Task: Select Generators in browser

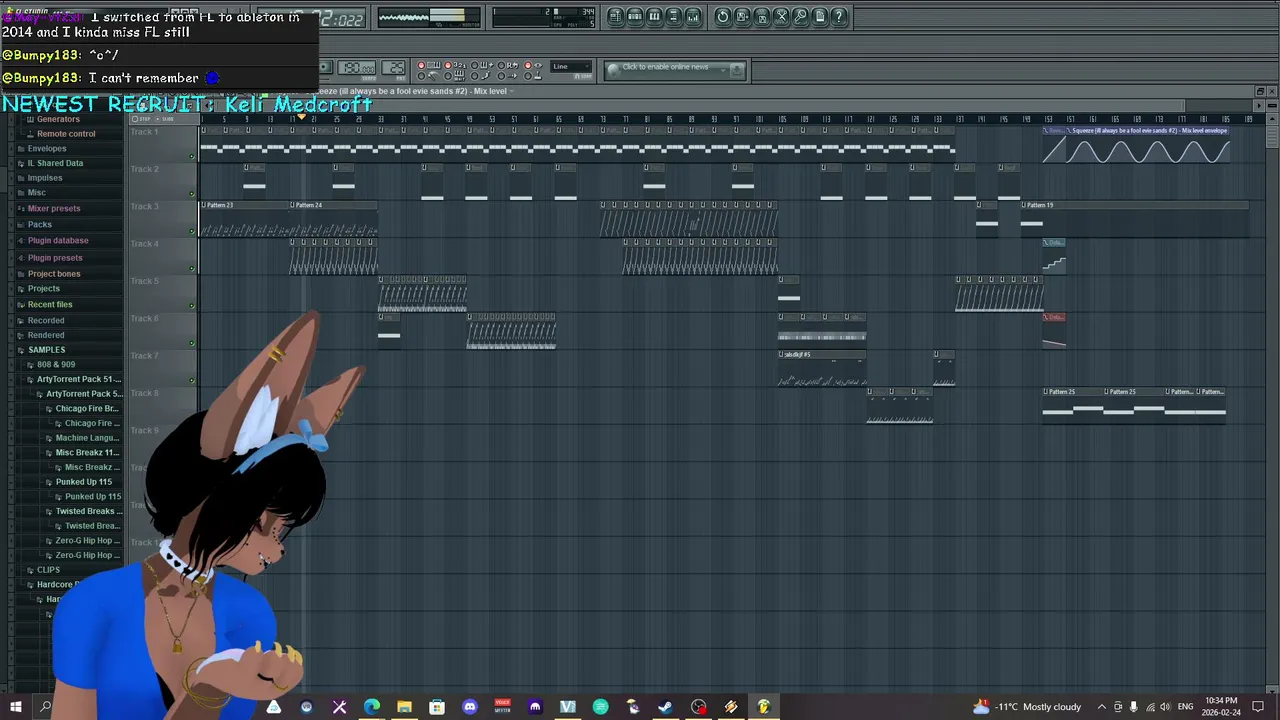Action: tap(58, 119)
